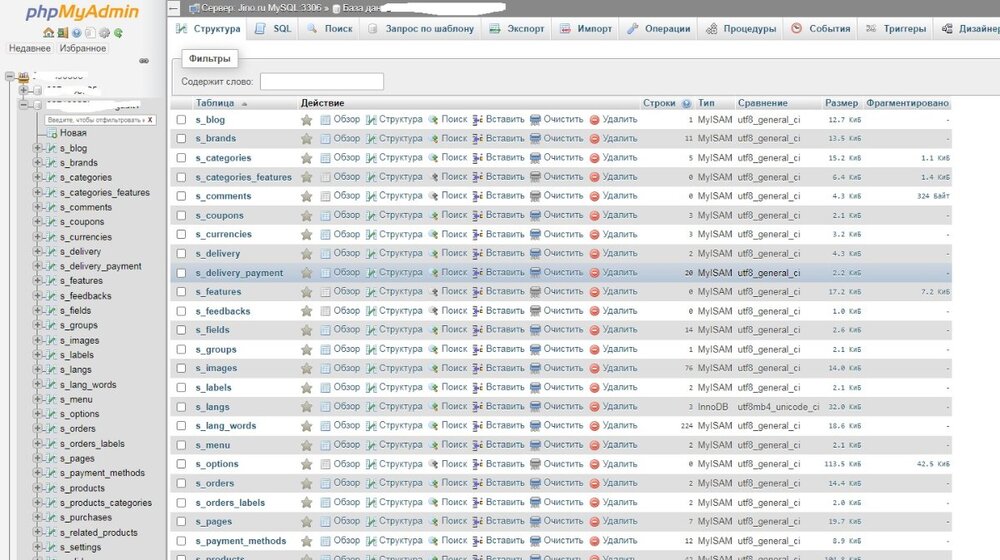1000x560 pixels.
Task: Tick the s_options table checkbox
Action: coord(181,464)
